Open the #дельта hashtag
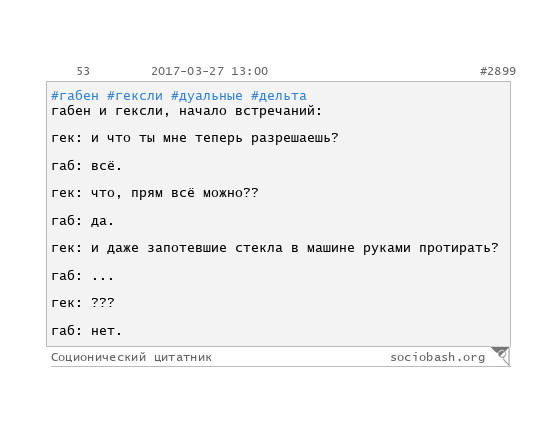This screenshot has width=549, height=440. 279,96
